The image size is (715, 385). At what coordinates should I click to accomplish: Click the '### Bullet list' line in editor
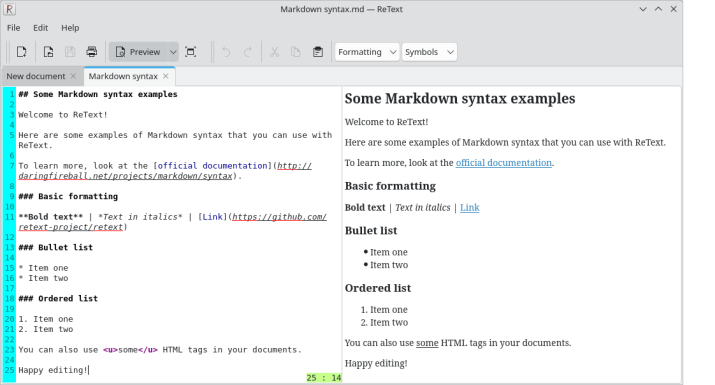[x=56, y=248]
